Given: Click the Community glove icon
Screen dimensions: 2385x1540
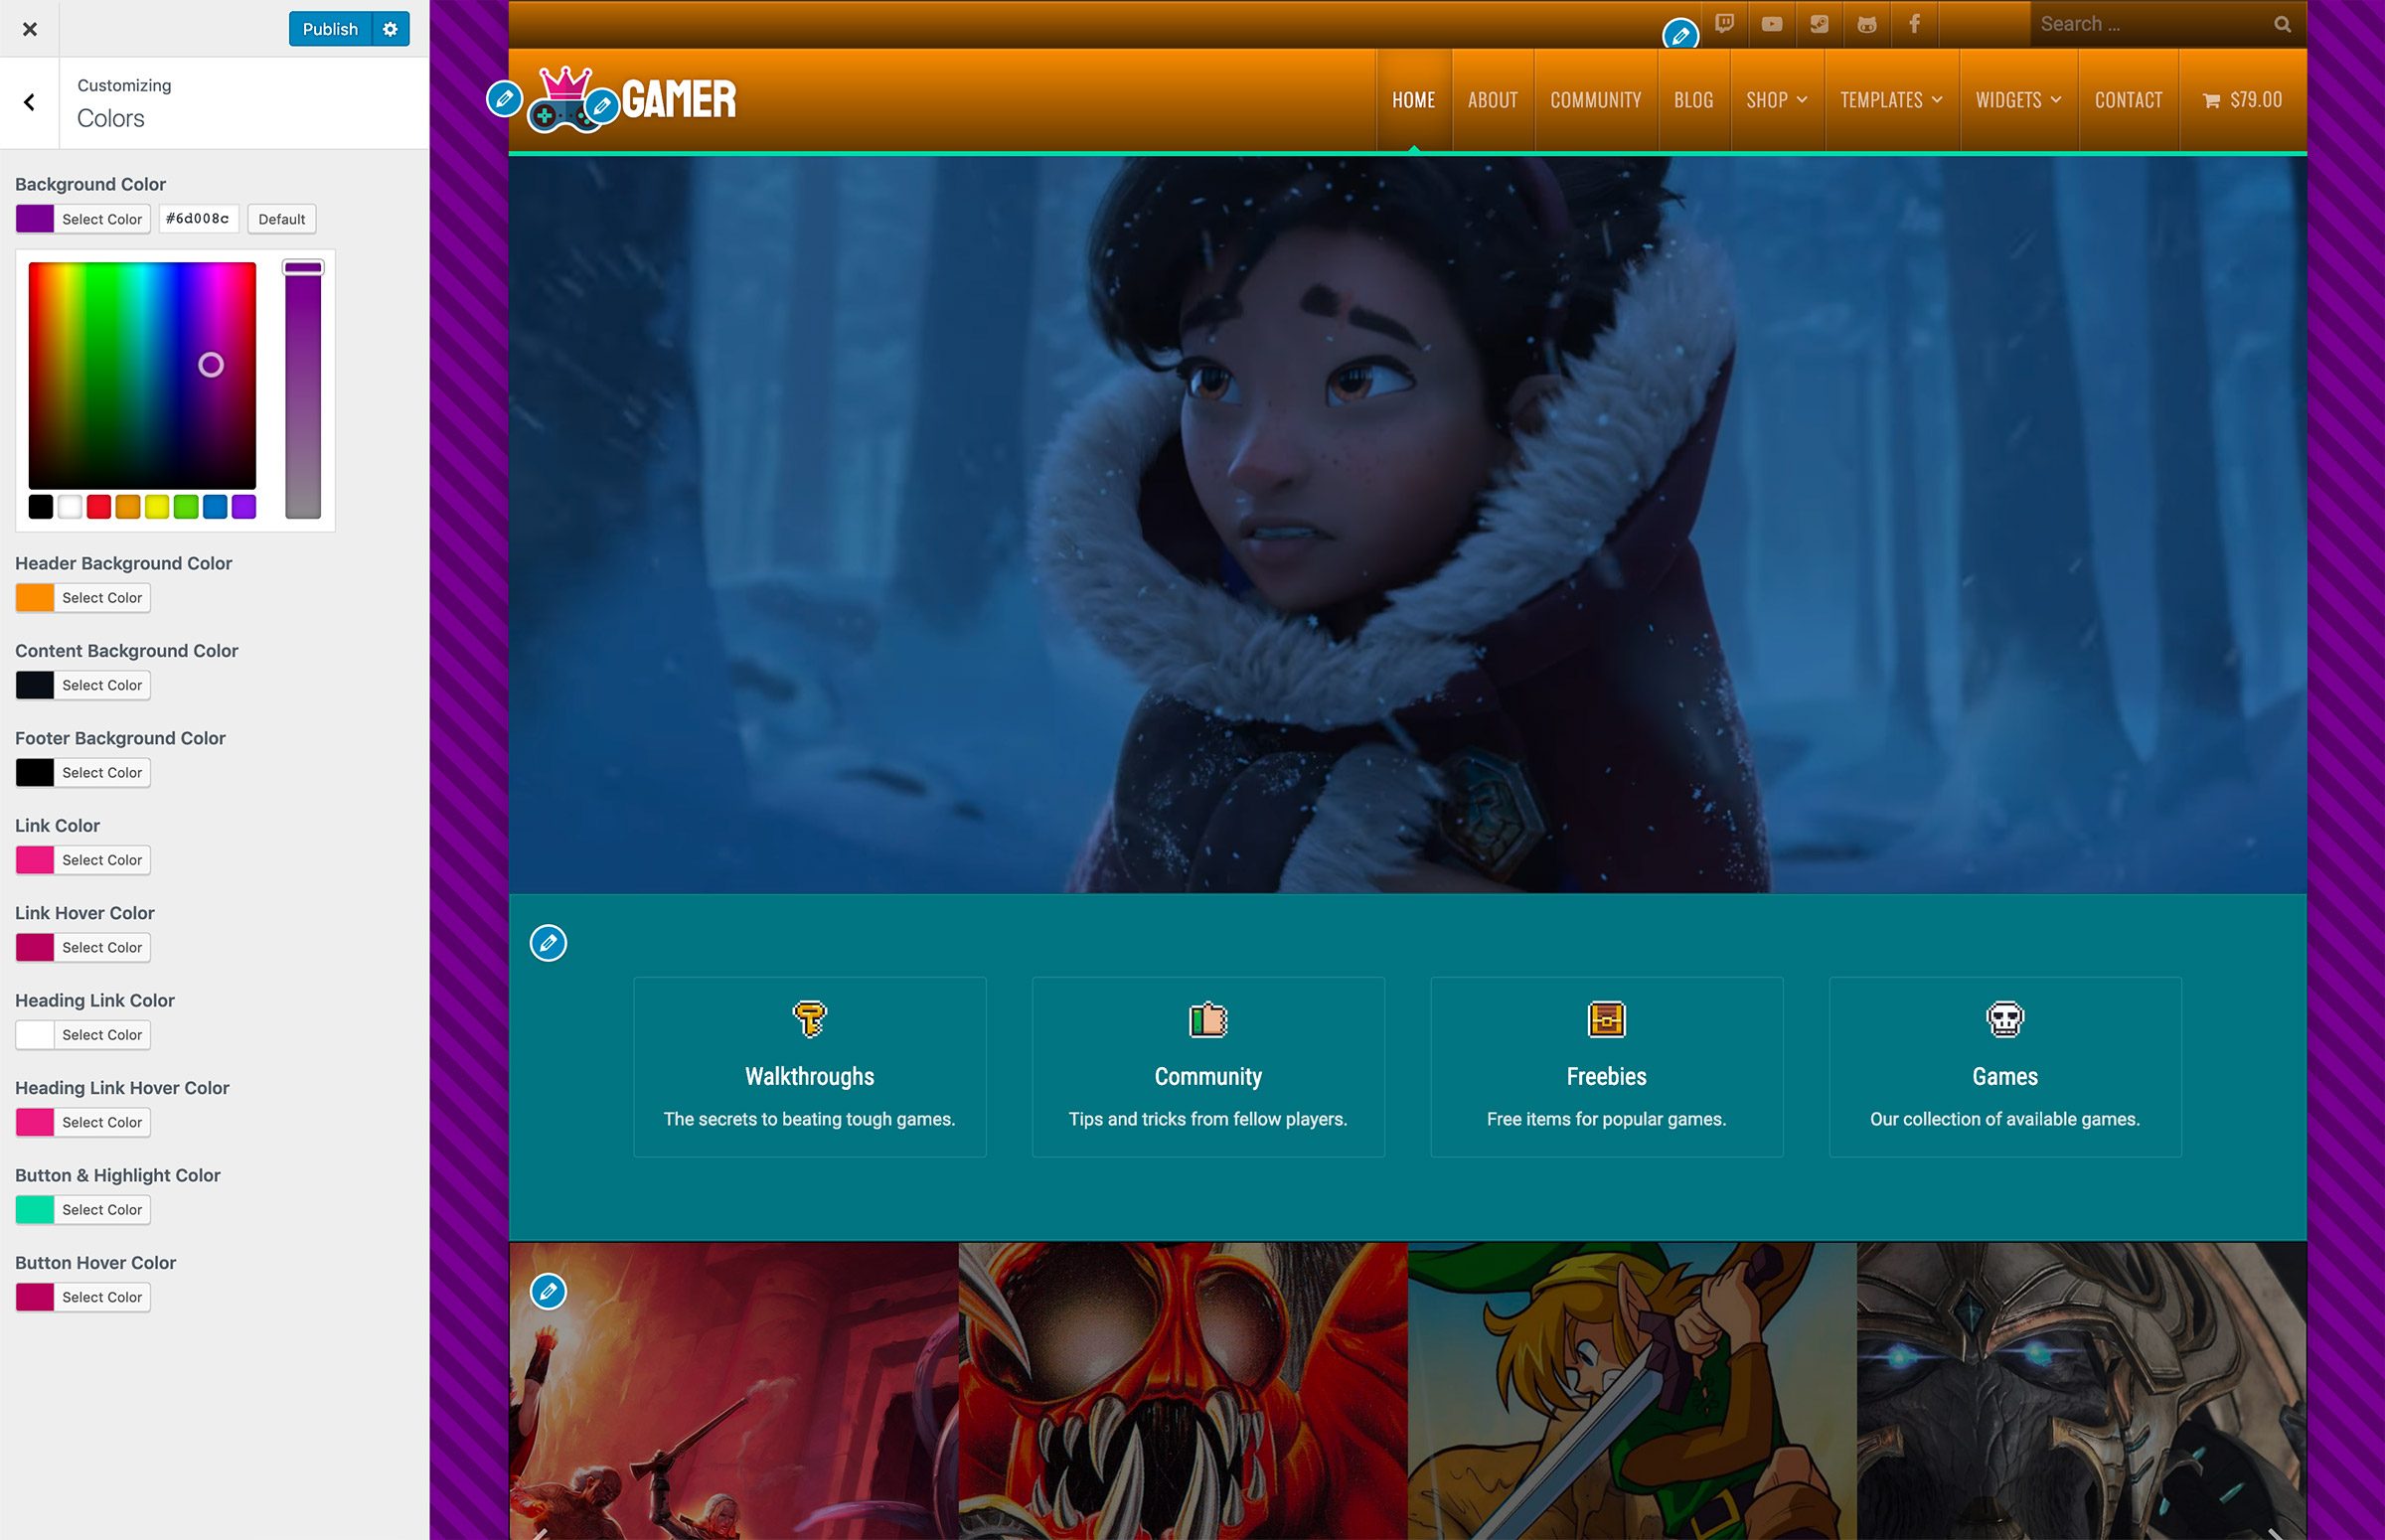Looking at the screenshot, I should [x=1208, y=1019].
